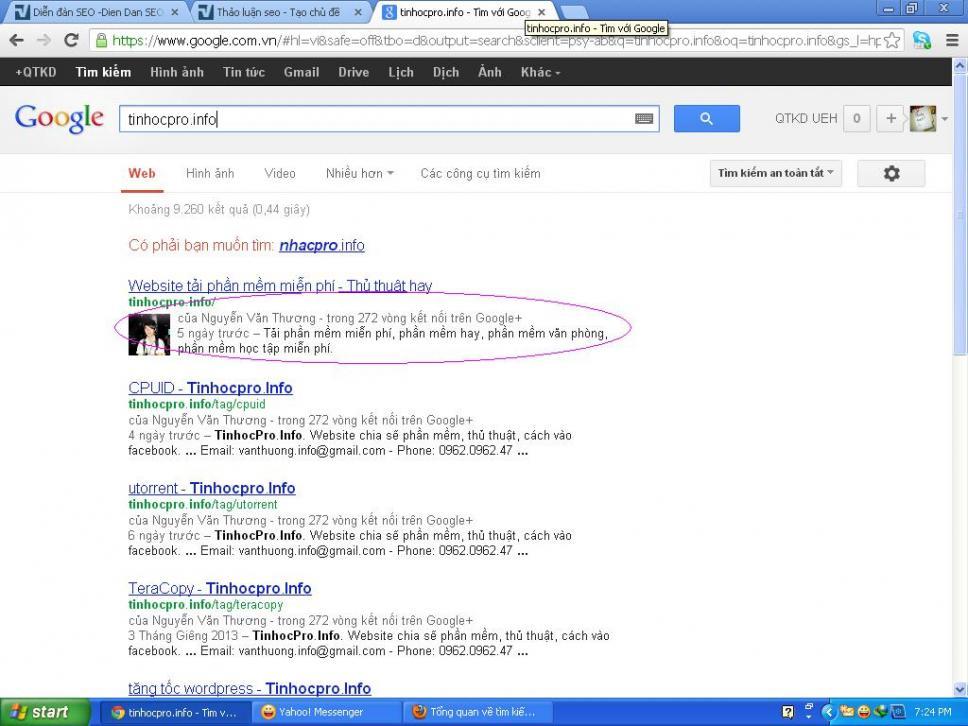The width and height of the screenshot is (968, 726).
Task: Open the Skype extension icon
Action: pyautogui.click(x=922, y=41)
